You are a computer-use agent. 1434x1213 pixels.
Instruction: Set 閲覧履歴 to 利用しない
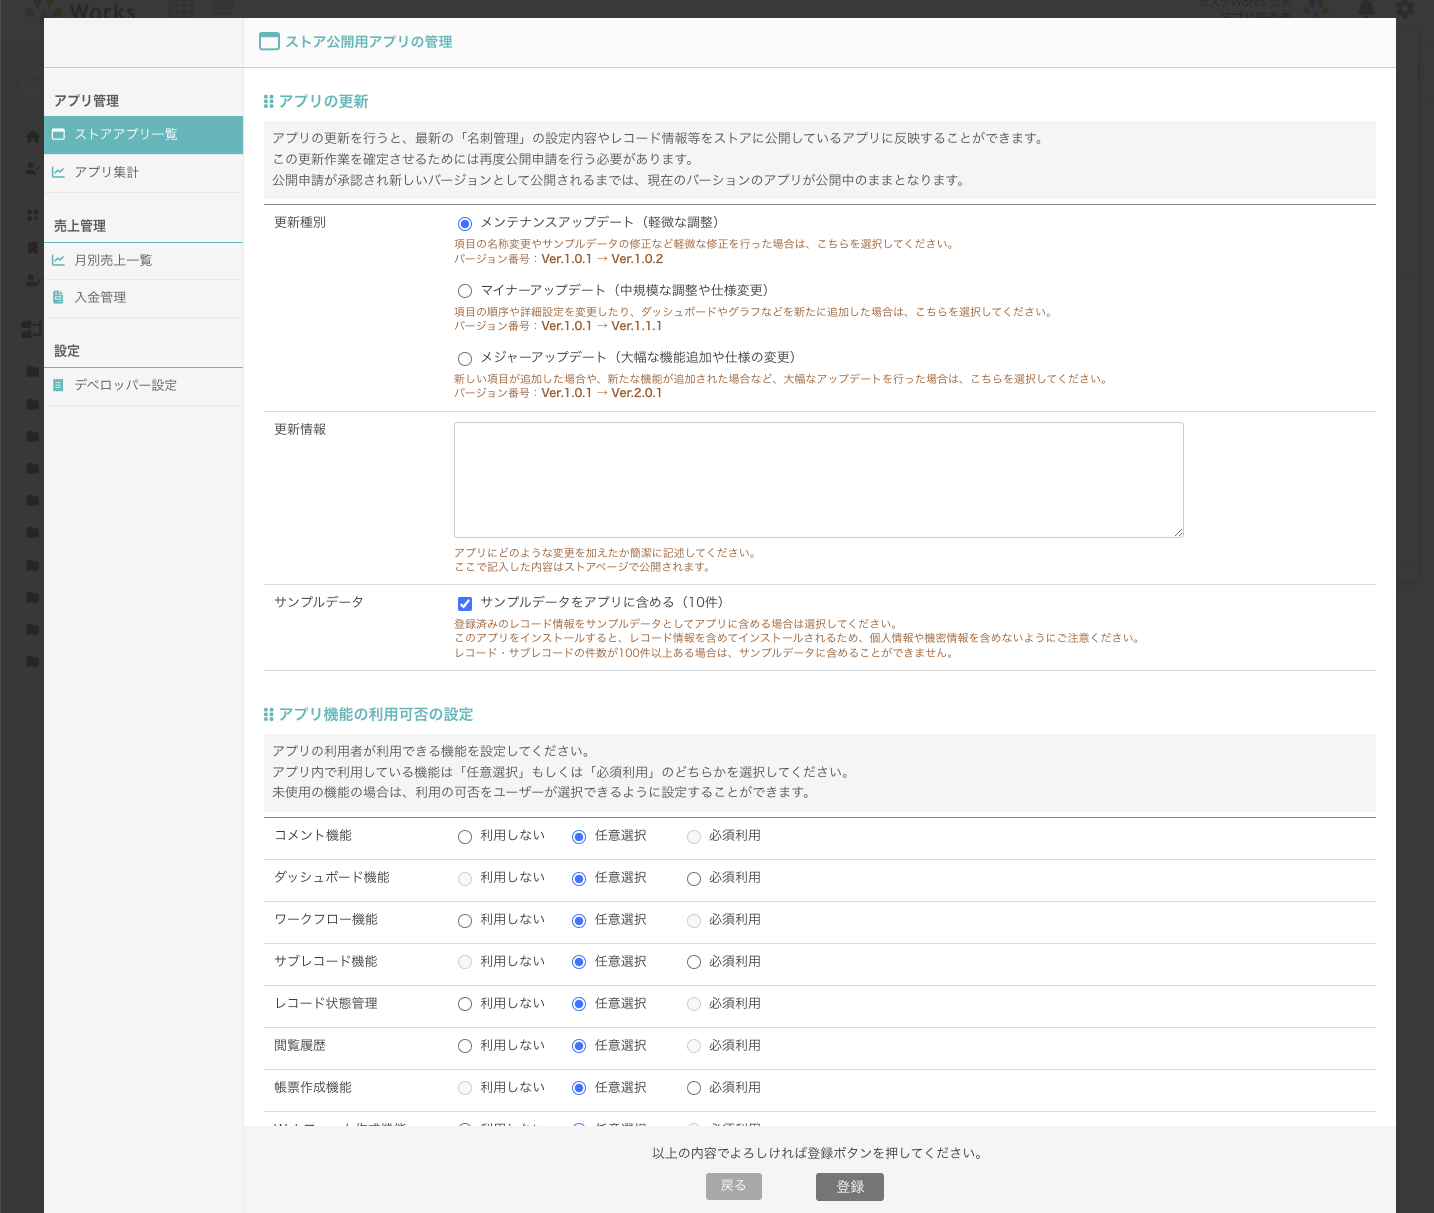pos(465,1046)
